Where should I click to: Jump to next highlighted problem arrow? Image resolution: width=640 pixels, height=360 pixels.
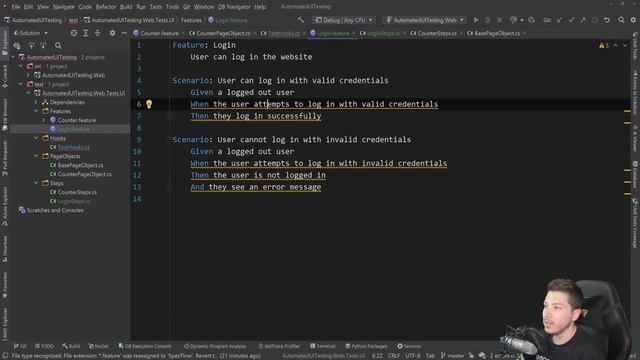coord(625,45)
